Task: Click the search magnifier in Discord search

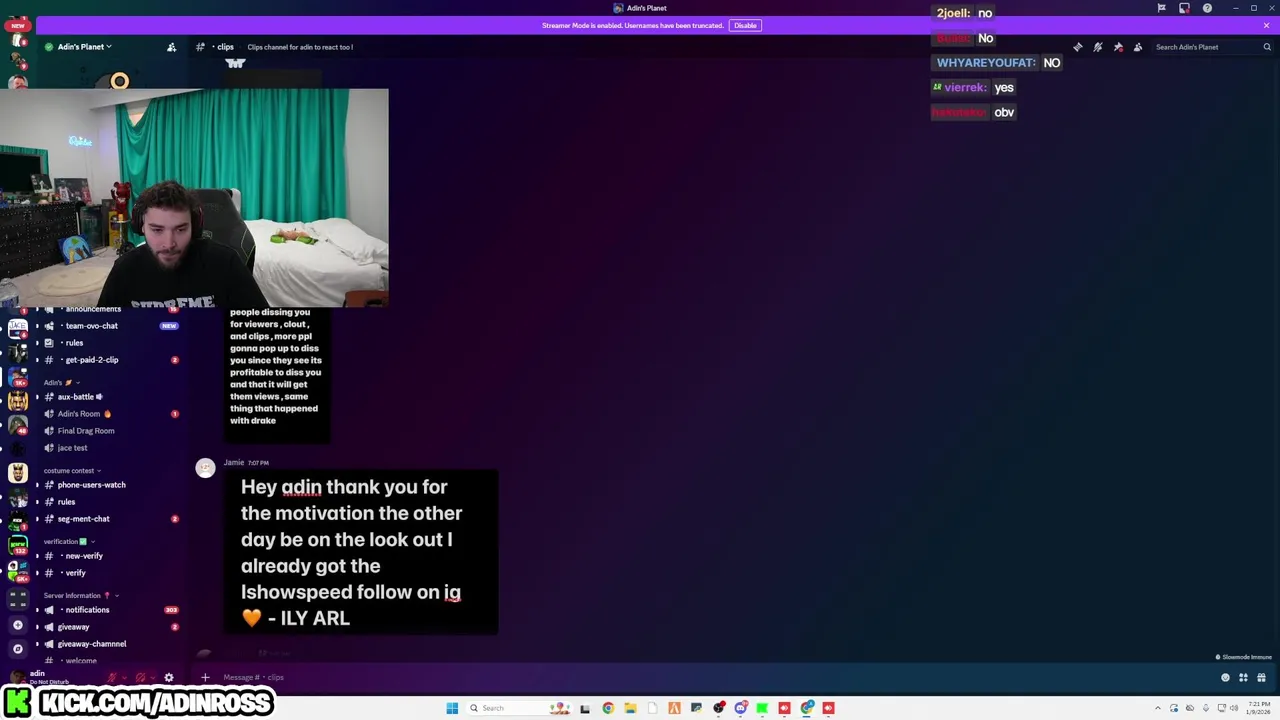Action: pyautogui.click(x=1267, y=47)
